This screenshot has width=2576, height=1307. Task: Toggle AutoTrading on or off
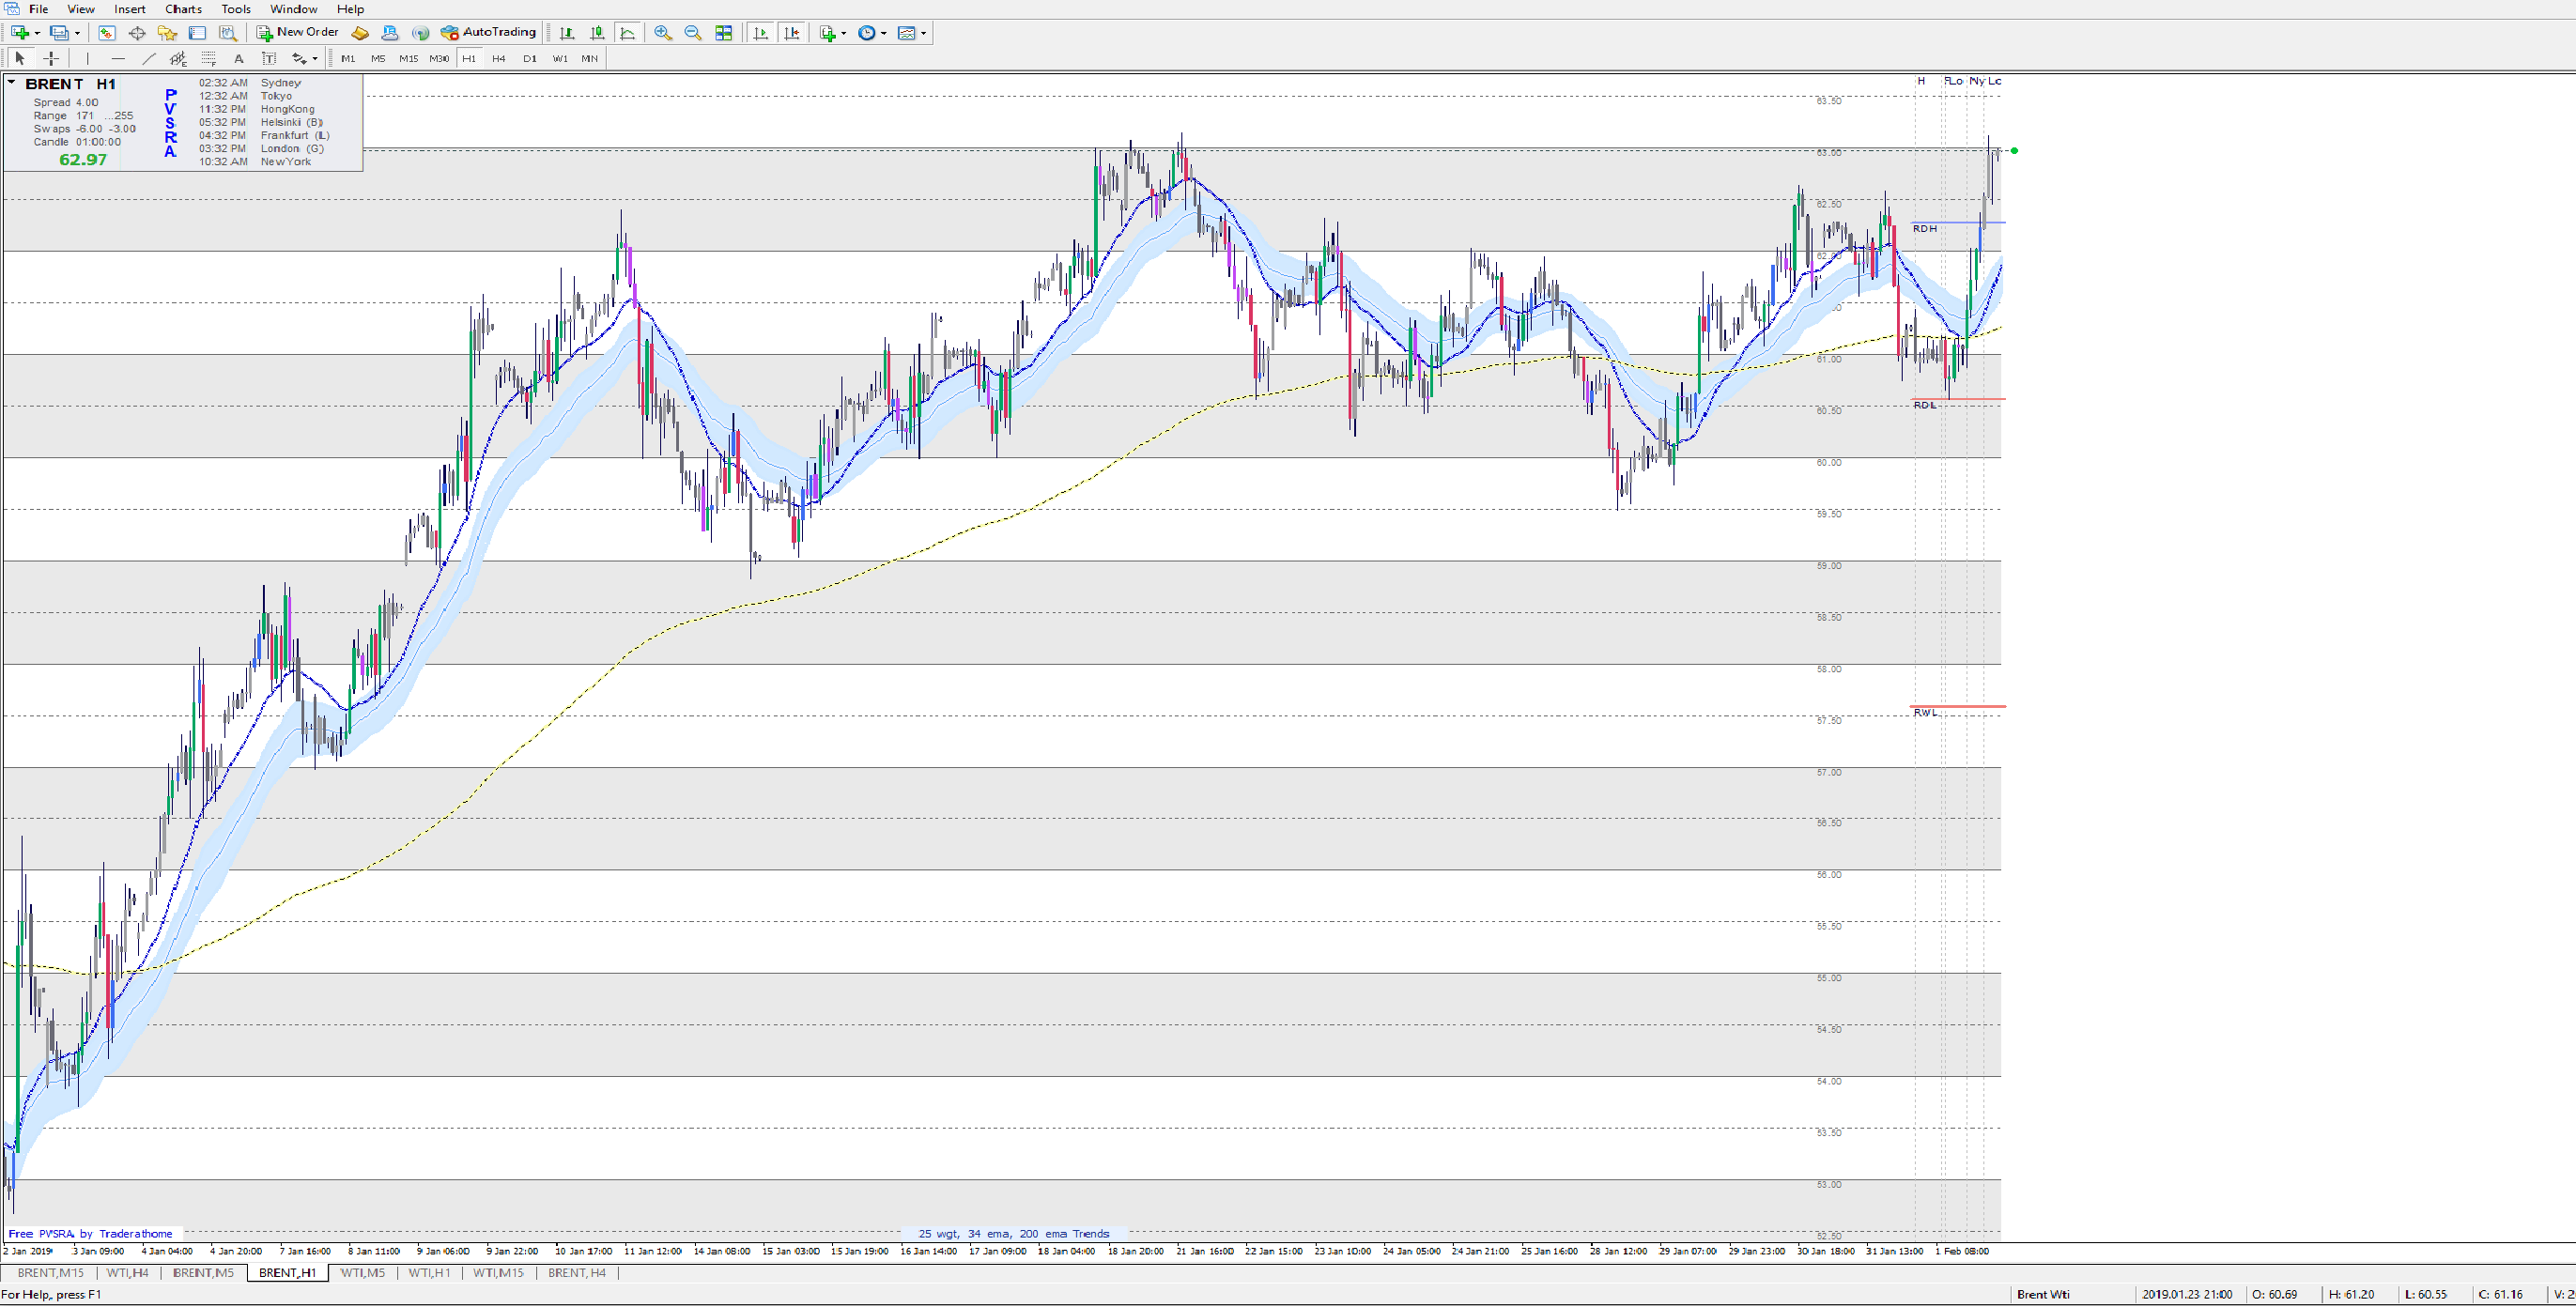click(x=488, y=32)
